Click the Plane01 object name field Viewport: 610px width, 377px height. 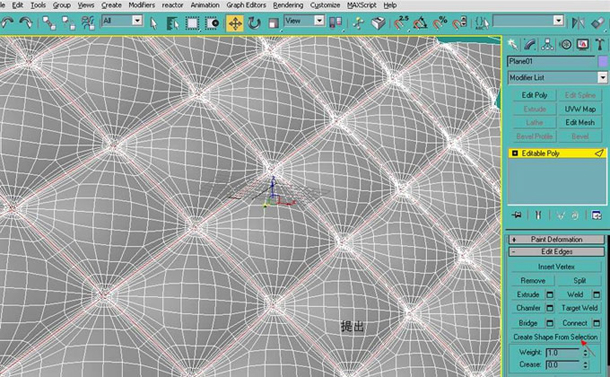tap(551, 61)
